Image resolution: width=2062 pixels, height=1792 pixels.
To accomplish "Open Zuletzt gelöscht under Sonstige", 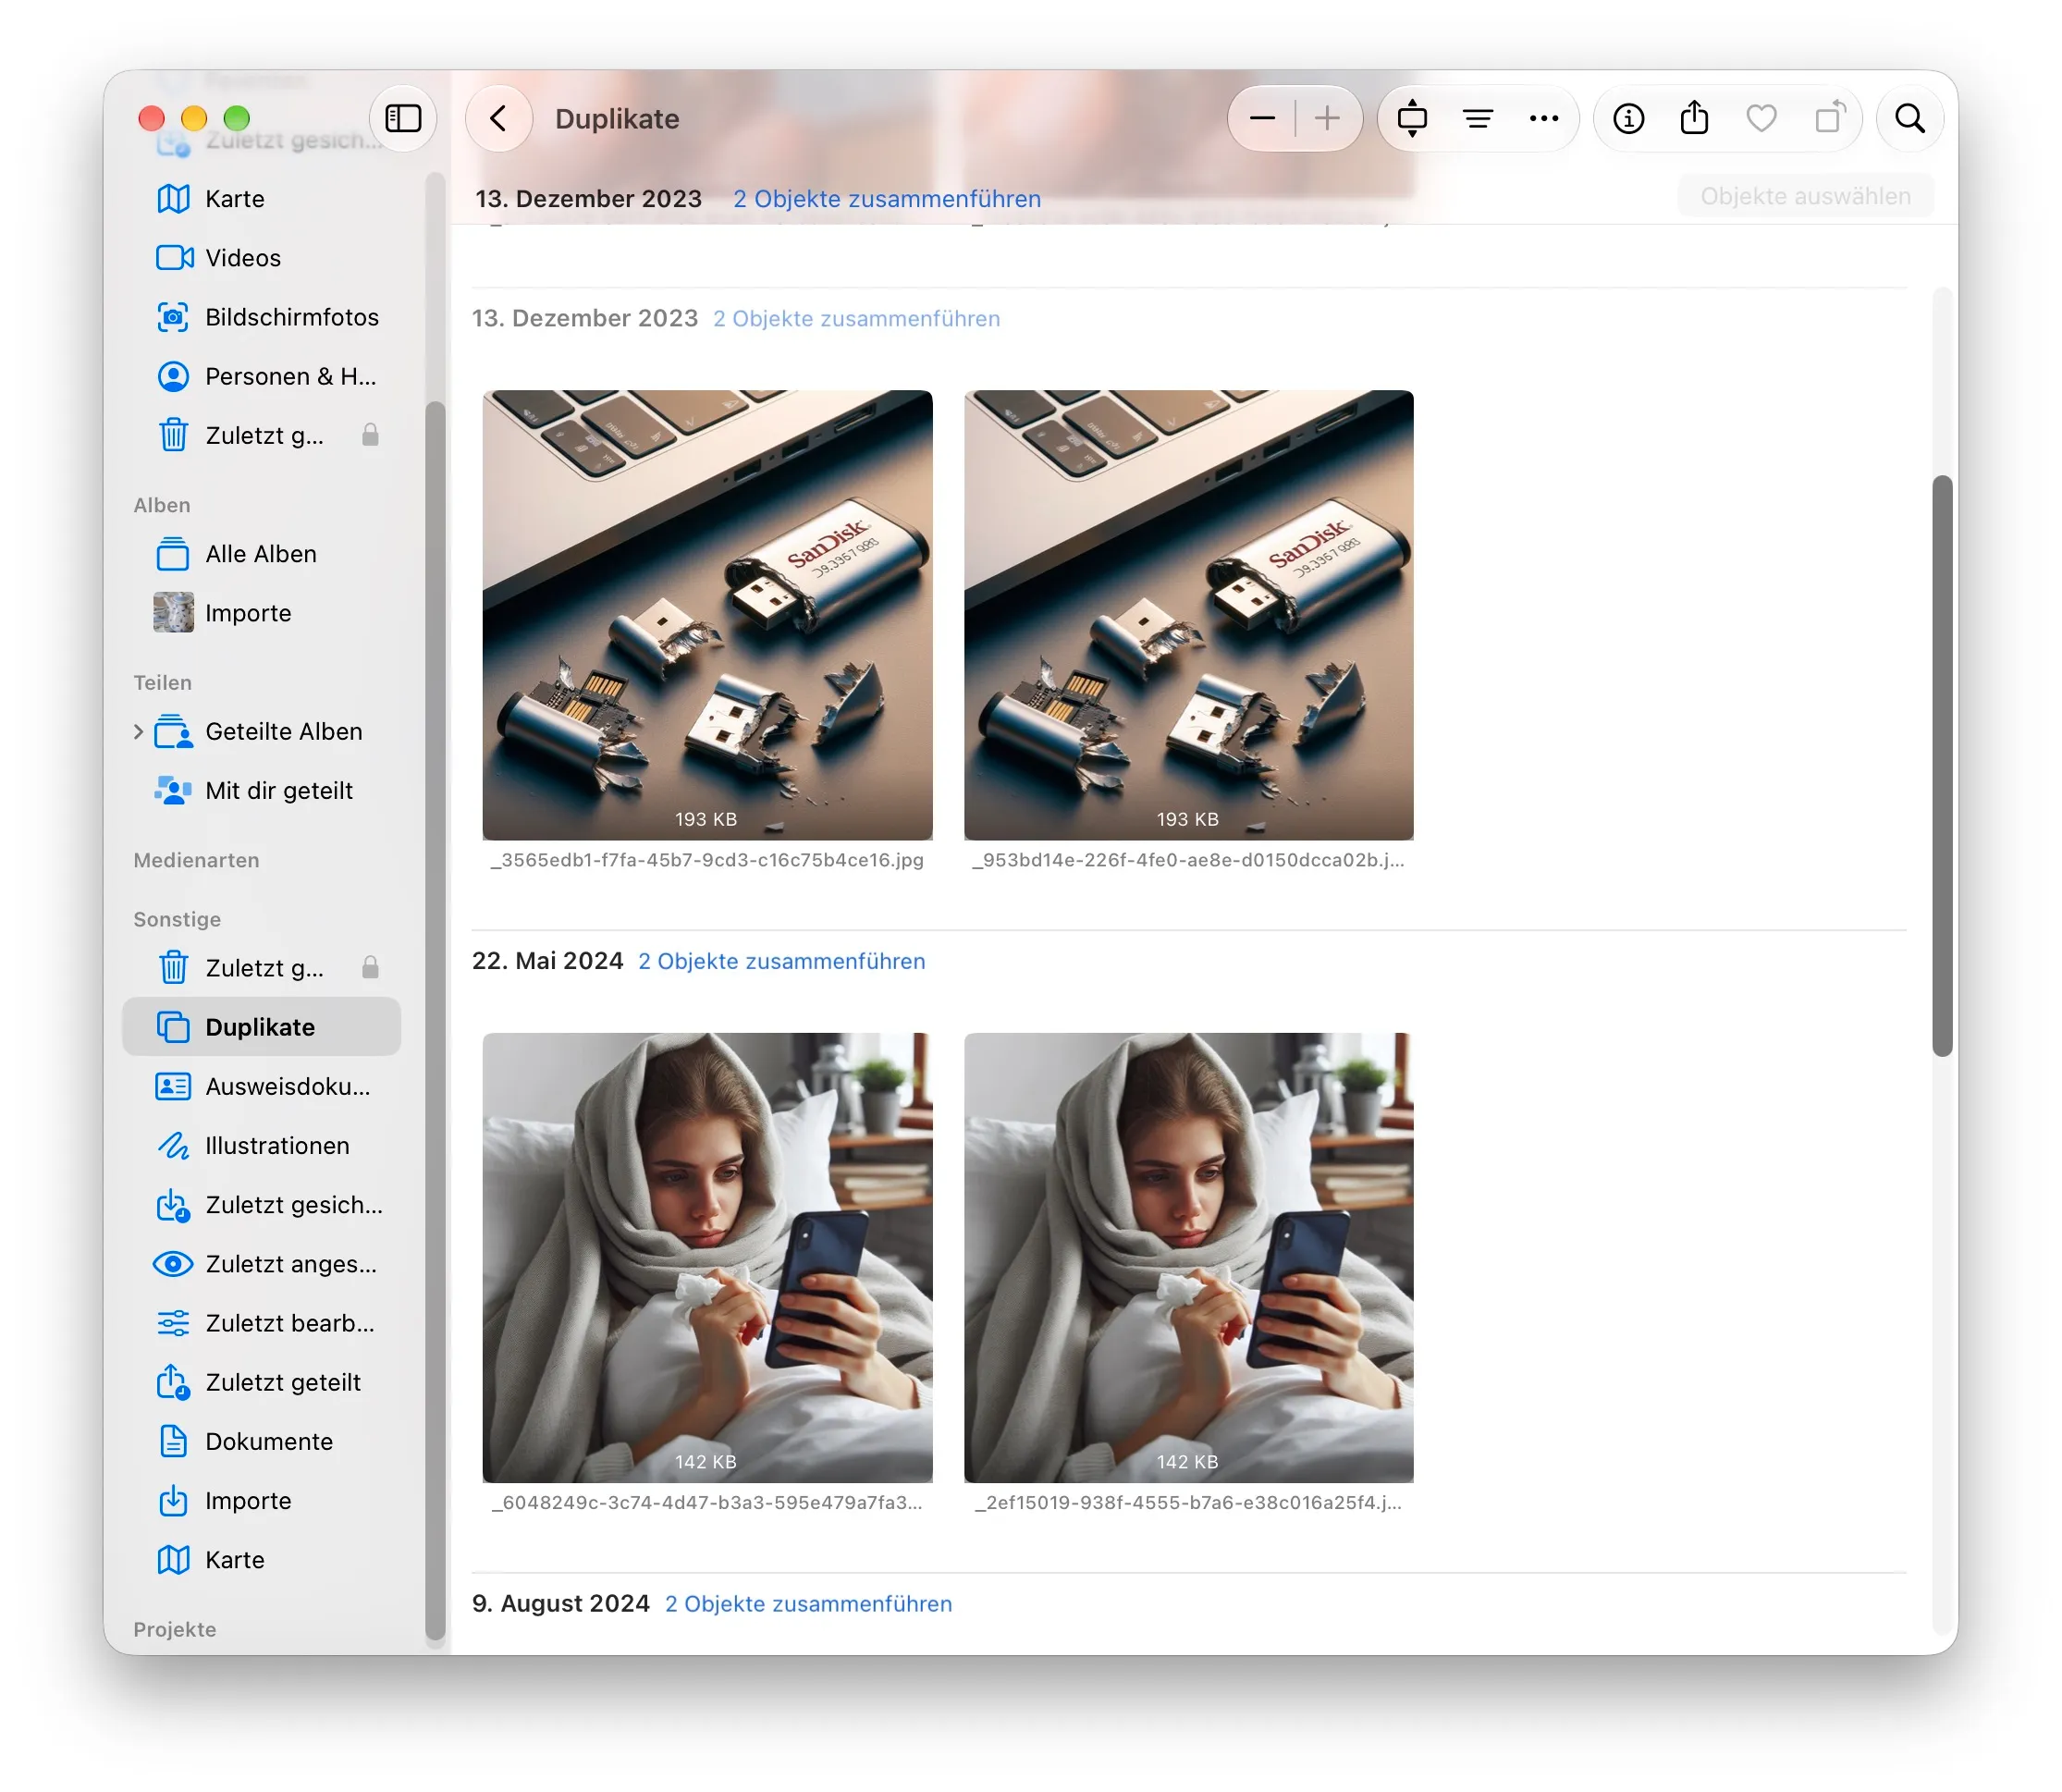I will point(262,968).
